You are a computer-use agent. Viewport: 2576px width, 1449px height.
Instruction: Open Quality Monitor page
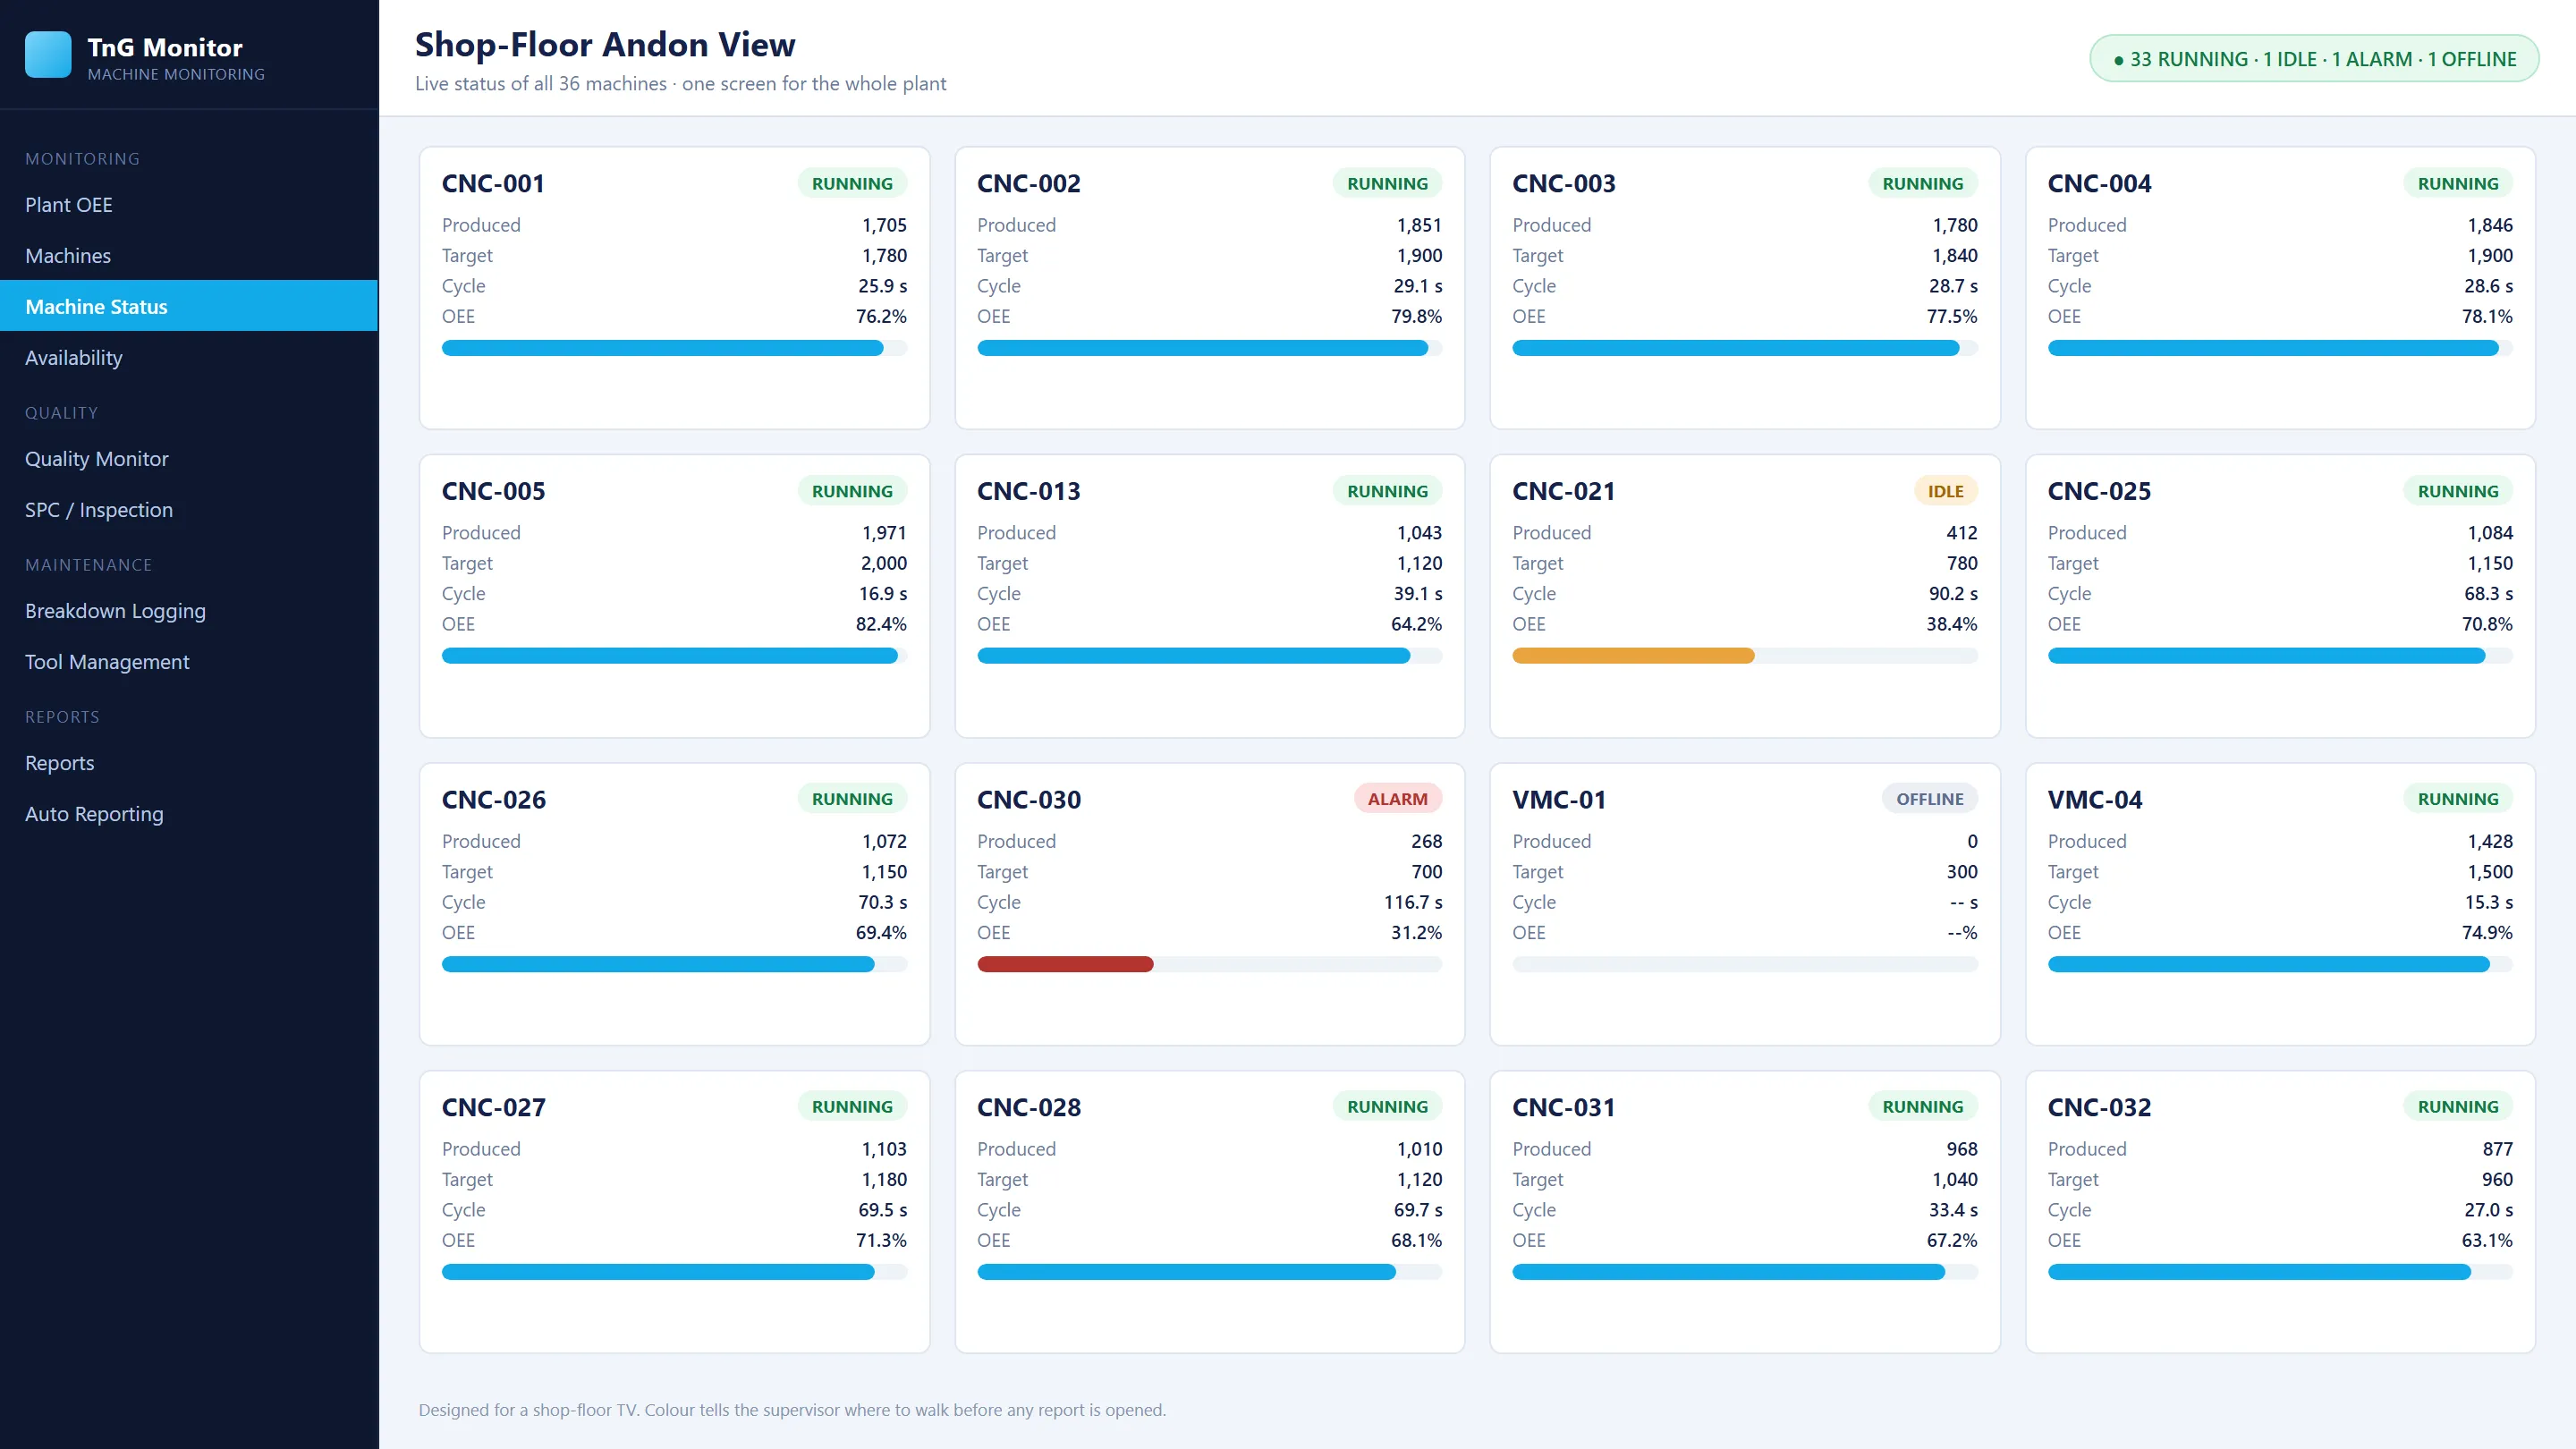tap(189, 458)
